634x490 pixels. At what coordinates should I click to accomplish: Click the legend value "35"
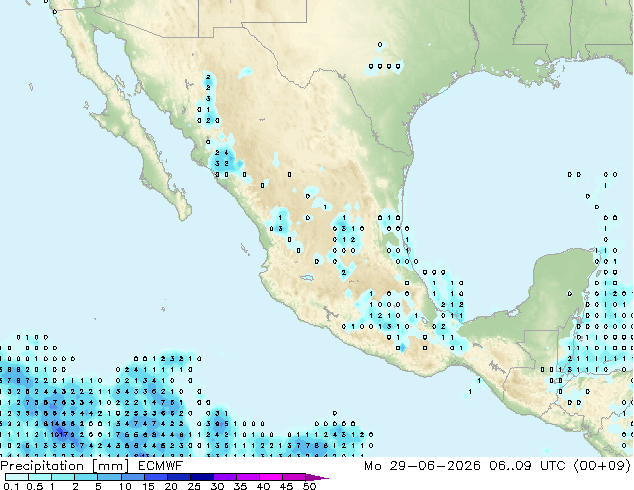[x=240, y=486]
